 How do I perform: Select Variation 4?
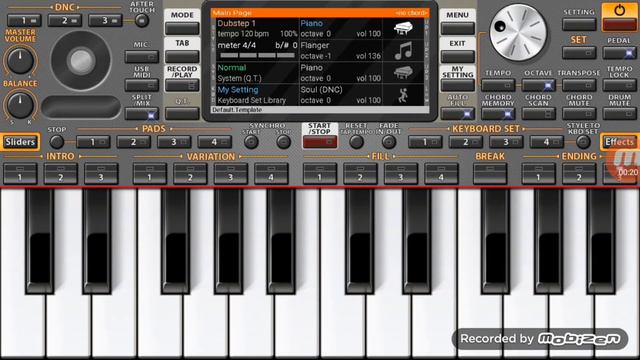[x=271, y=173]
